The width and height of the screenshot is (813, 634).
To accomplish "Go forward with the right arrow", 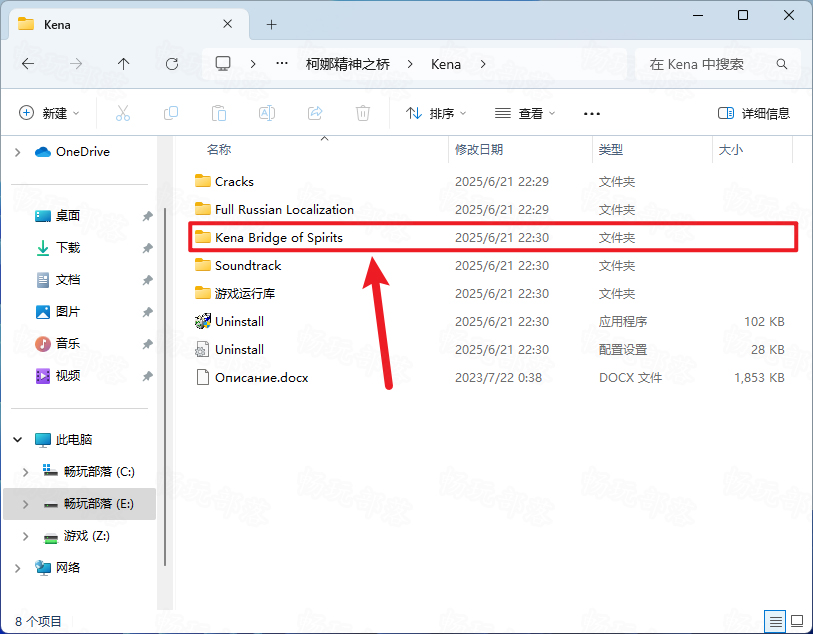I will 76,64.
